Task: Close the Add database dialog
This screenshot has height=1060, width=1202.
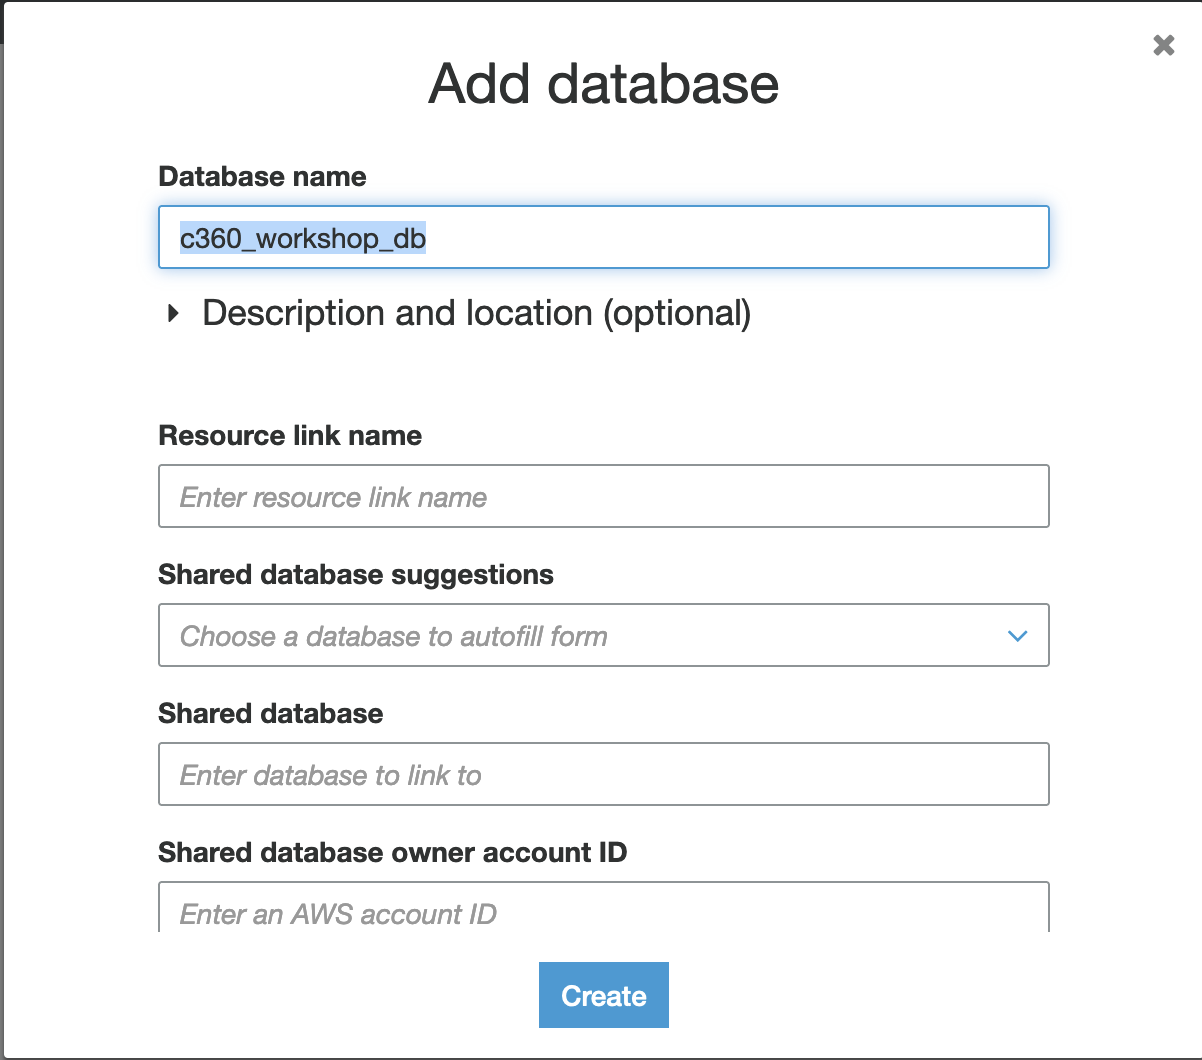Action: coord(1163,45)
